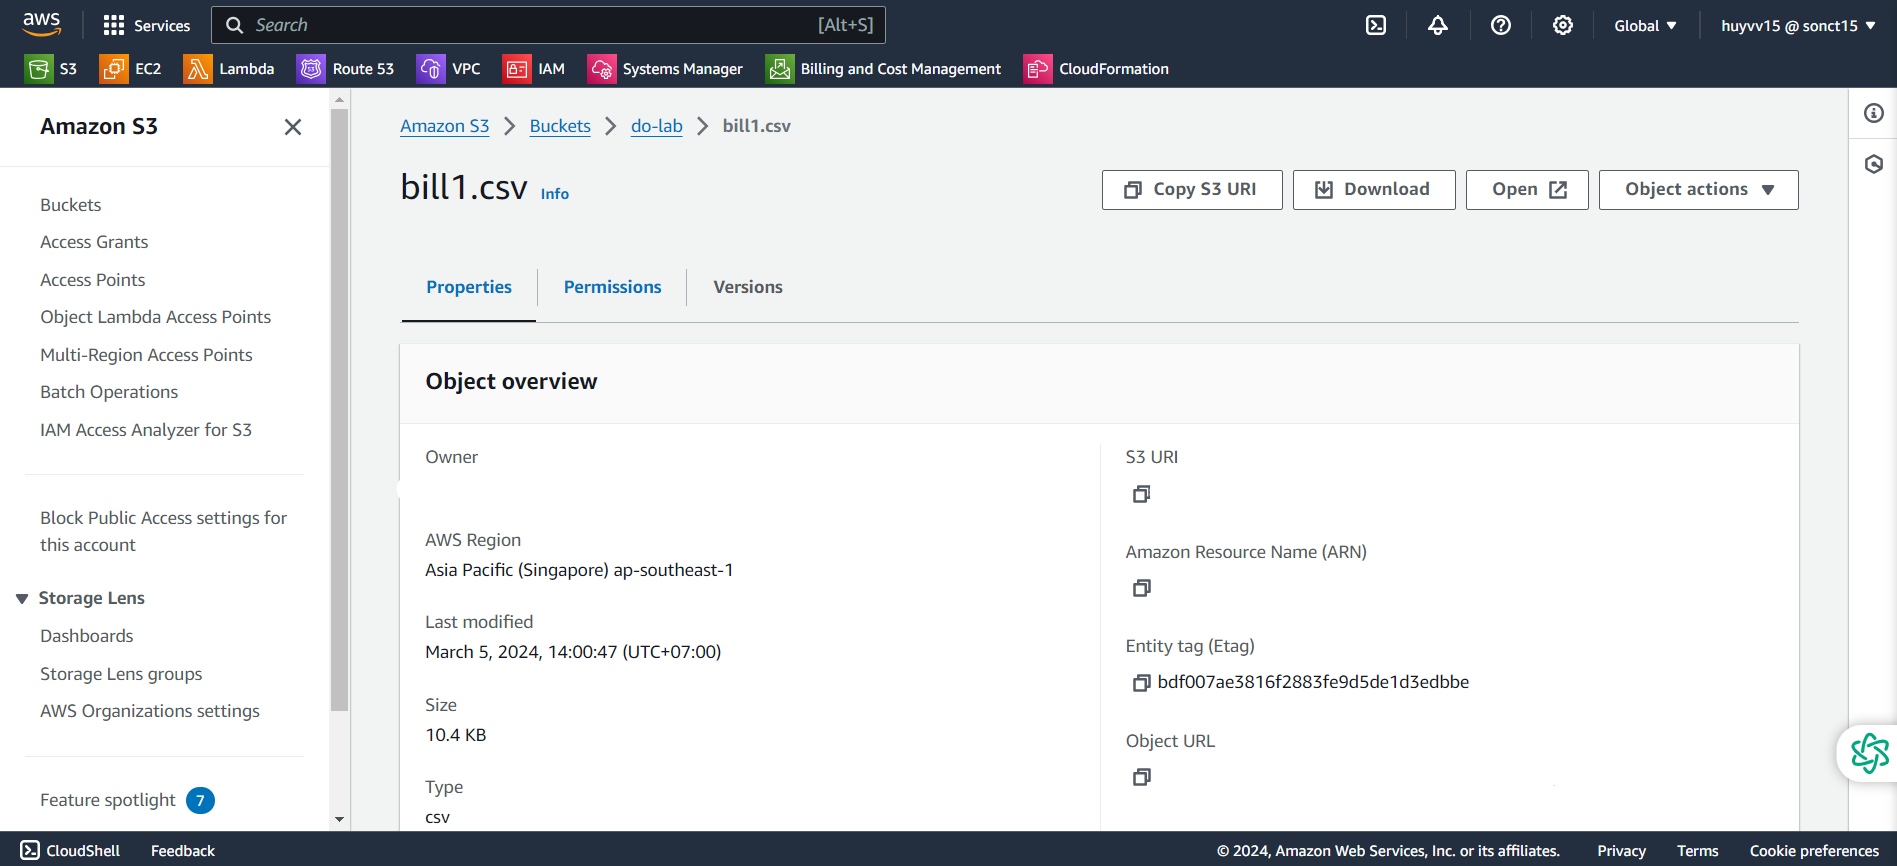This screenshot has width=1897, height=866.
Task: Open Storage Lens groups
Action: pos(121,674)
